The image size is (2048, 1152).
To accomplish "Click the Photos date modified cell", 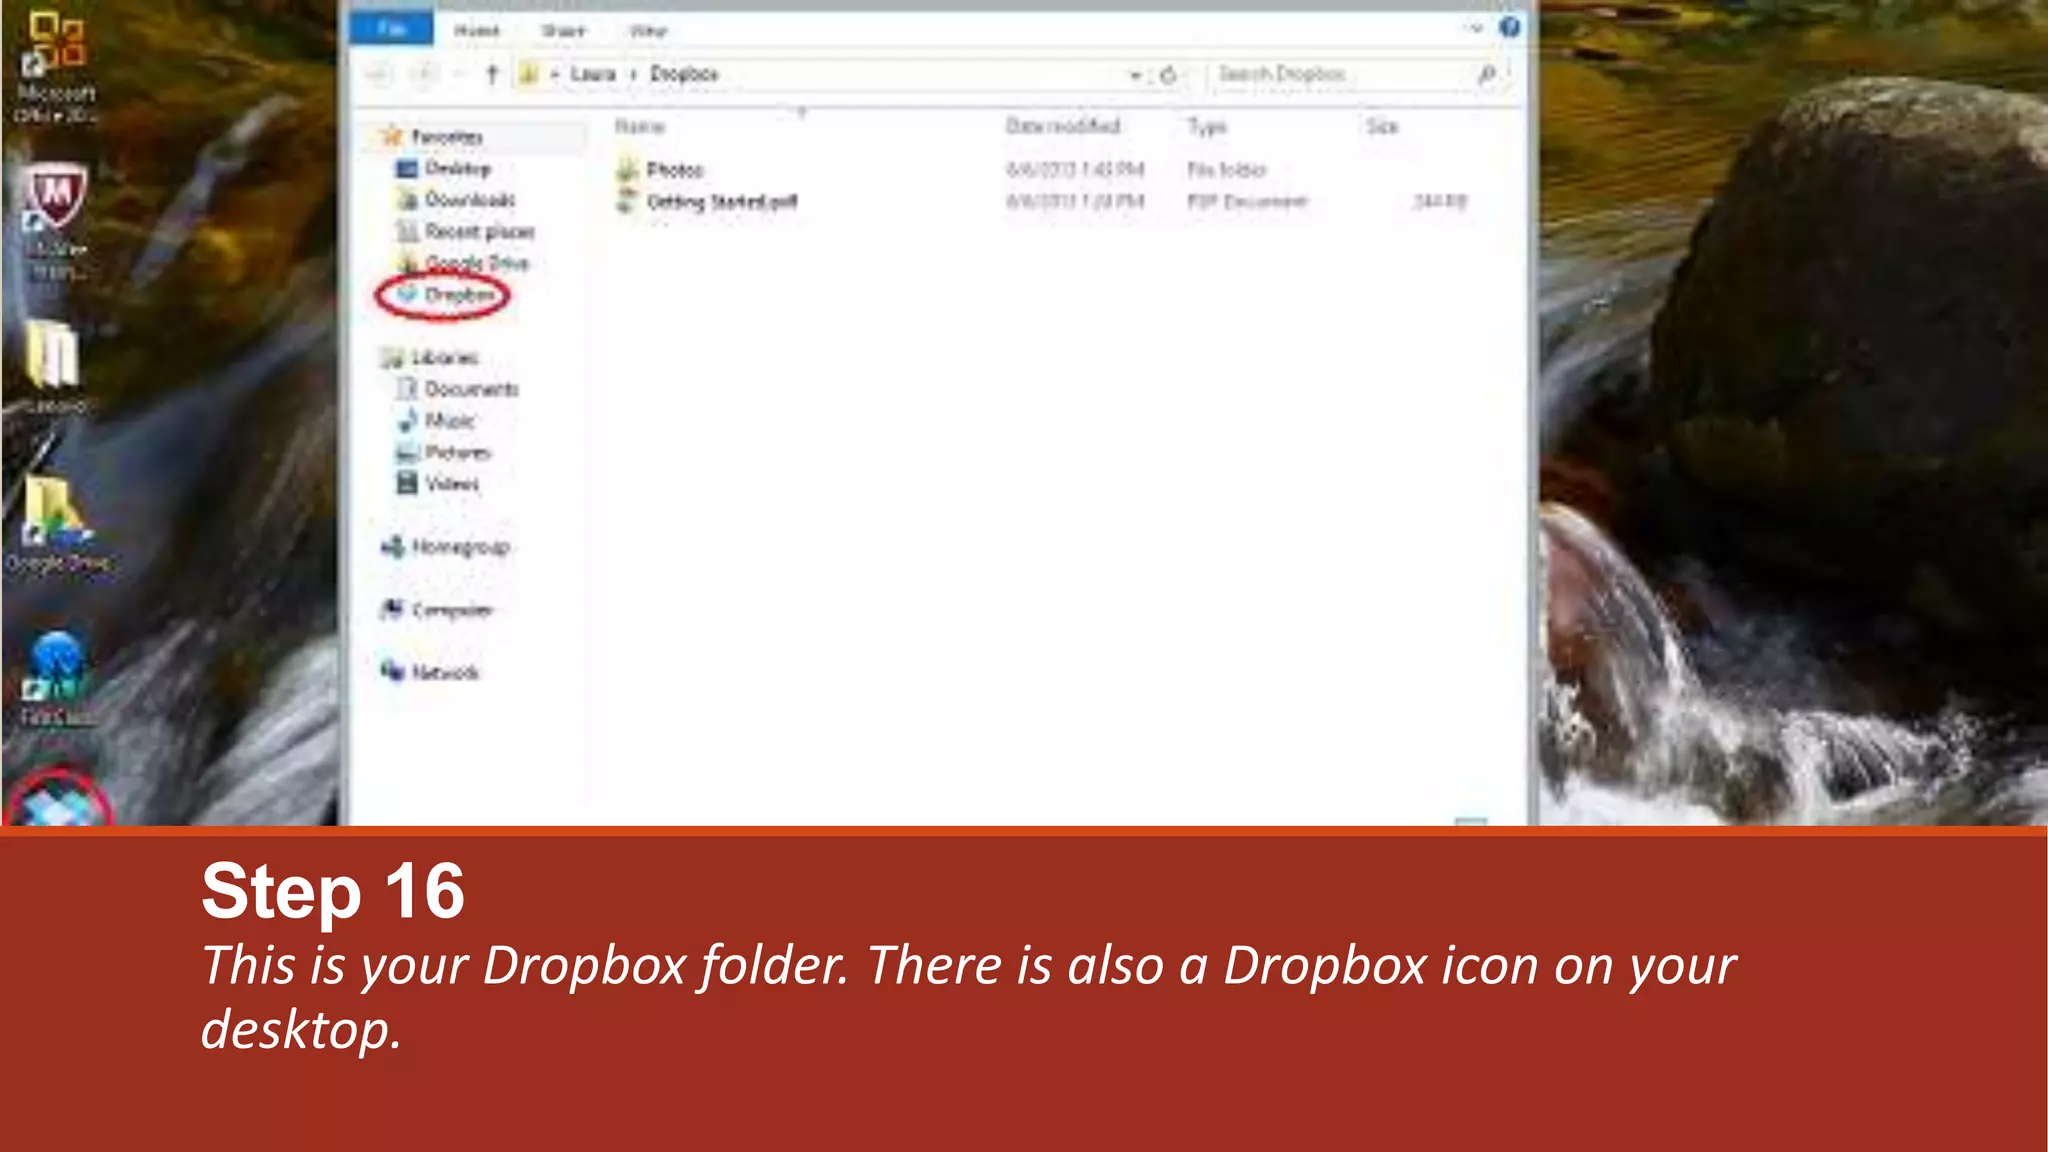I will point(1074,170).
